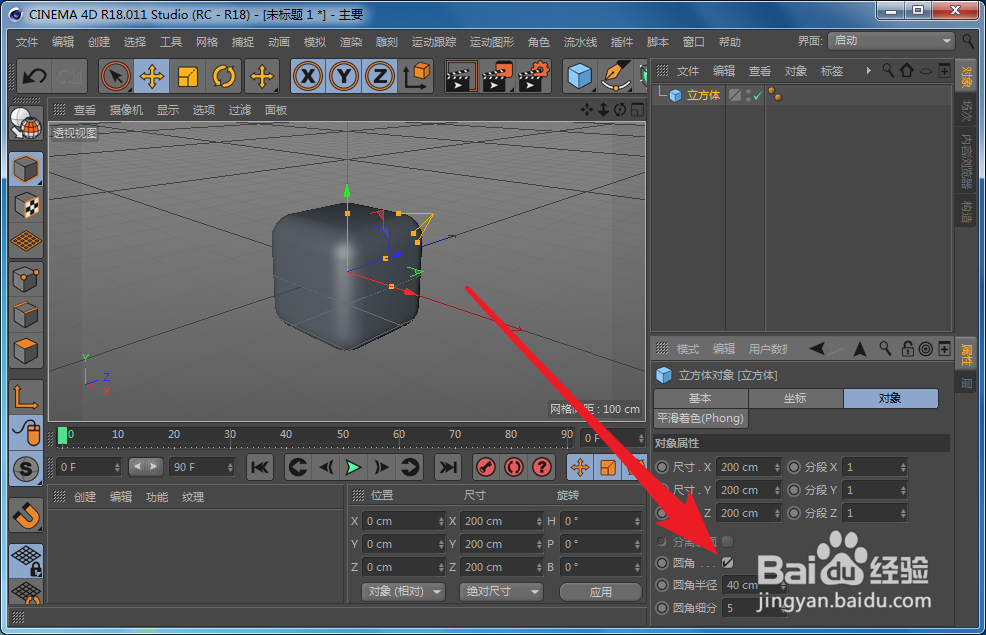Switch to Texture mode icon
986x635 pixels.
tap(26, 205)
